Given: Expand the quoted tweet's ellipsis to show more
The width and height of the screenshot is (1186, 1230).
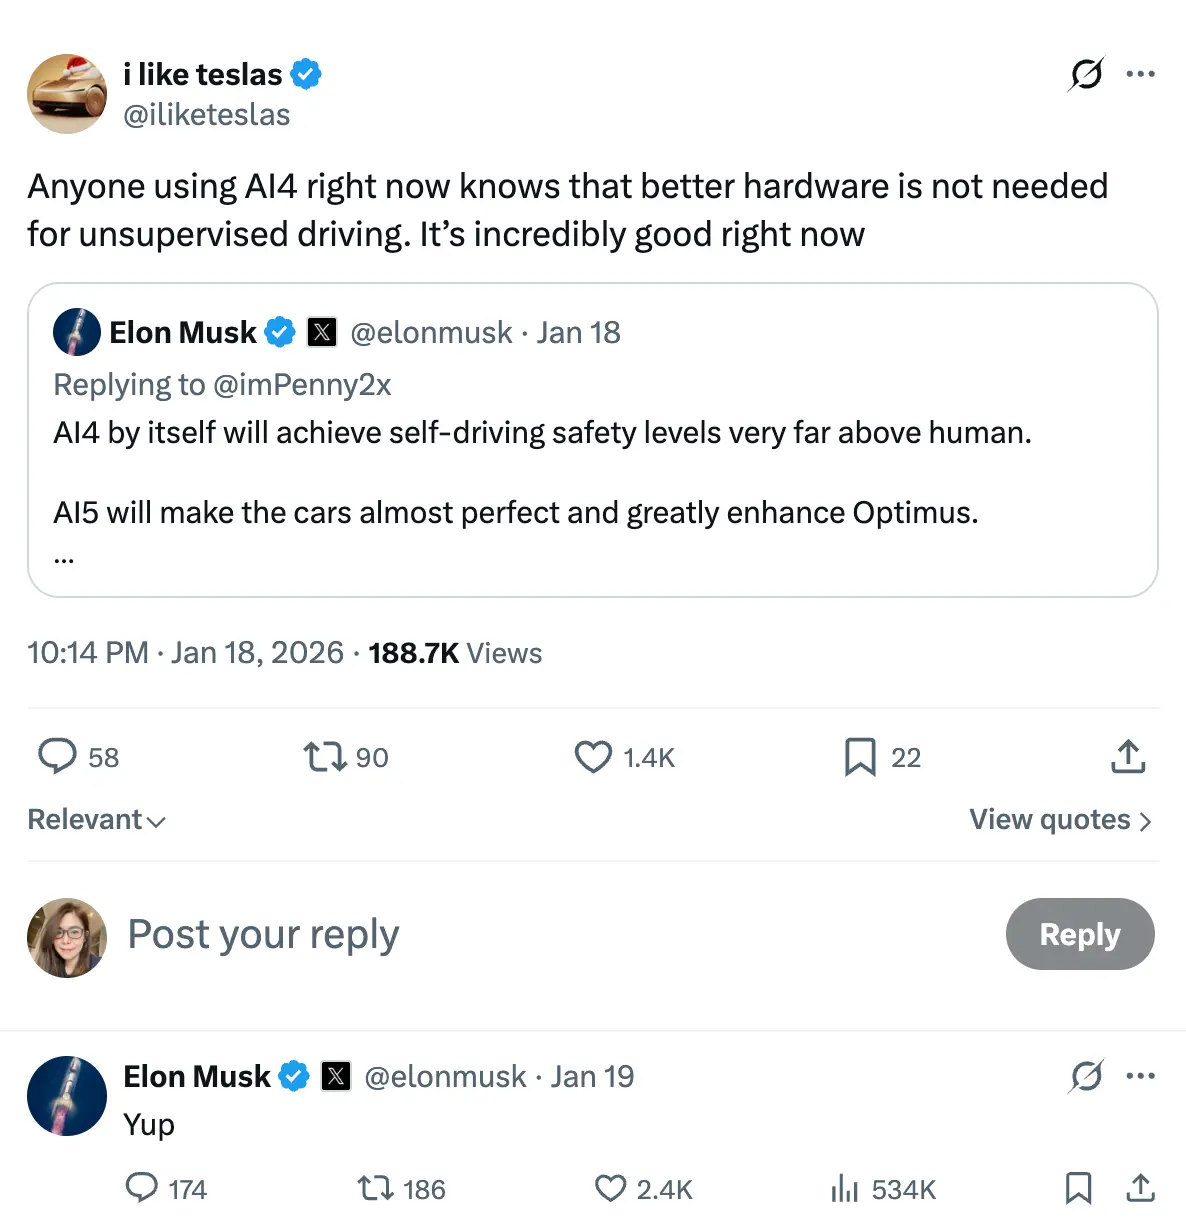Looking at the screenshot, I should pyautogui.click(x=64, y=560).
